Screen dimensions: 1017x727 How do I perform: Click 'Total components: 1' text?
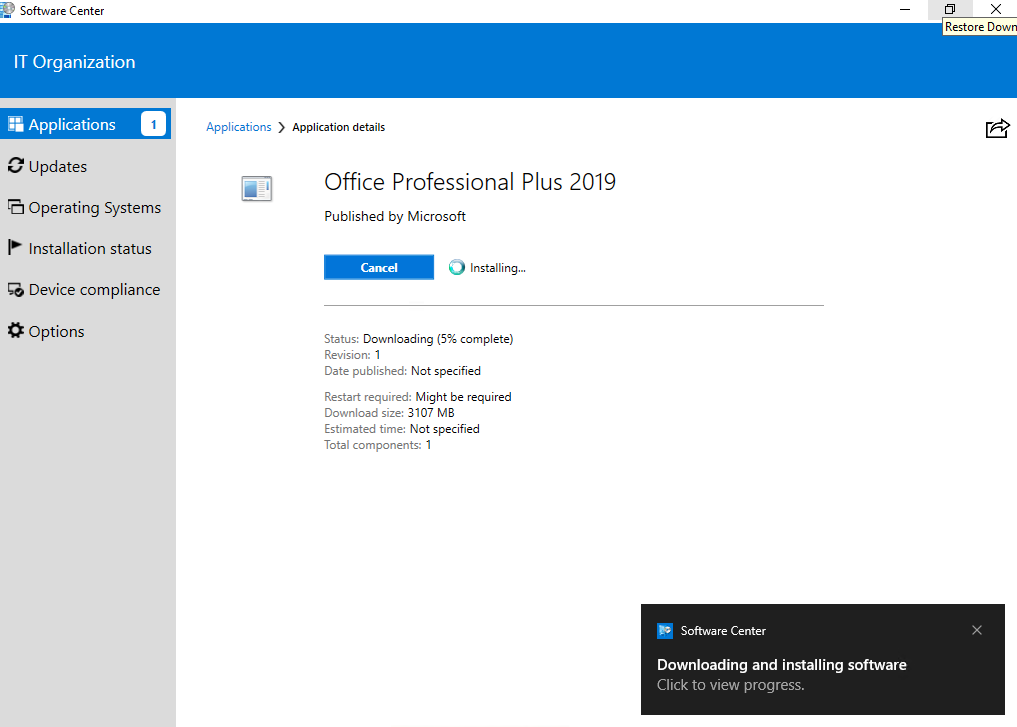pyautogui.click(x=377, y=445)
